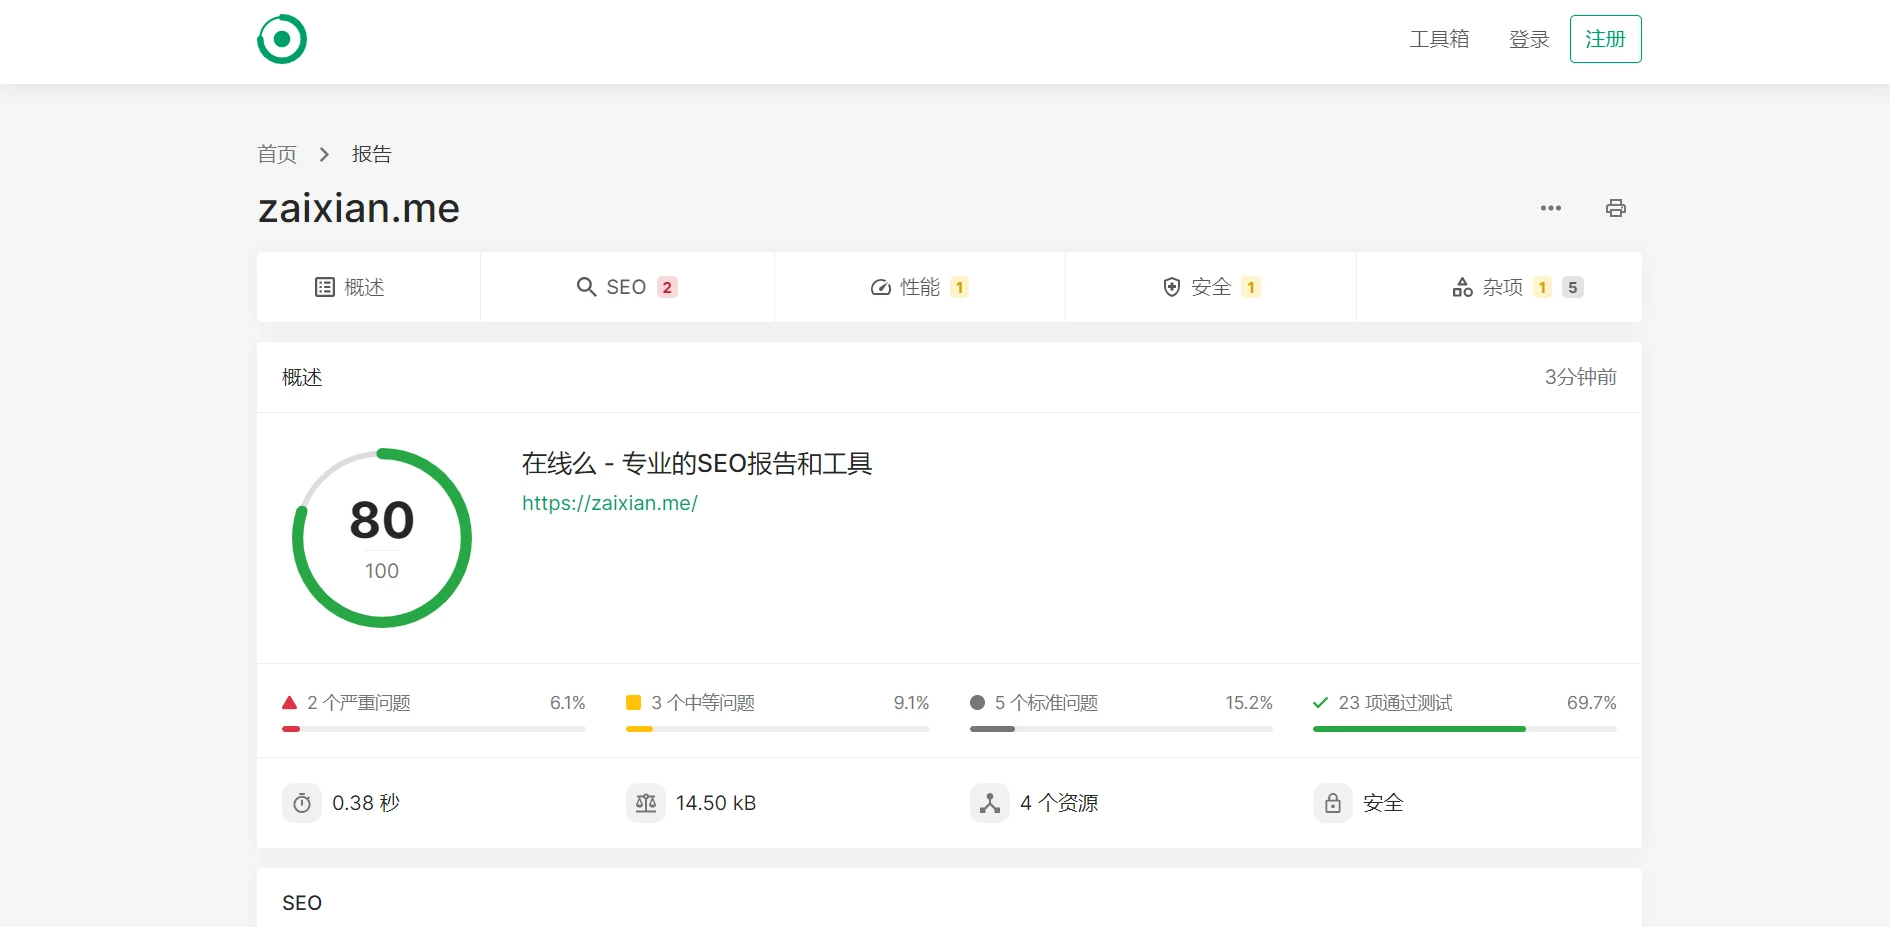Click the 注册 register button
The image size is (1890, 927).
(1605, 39)
